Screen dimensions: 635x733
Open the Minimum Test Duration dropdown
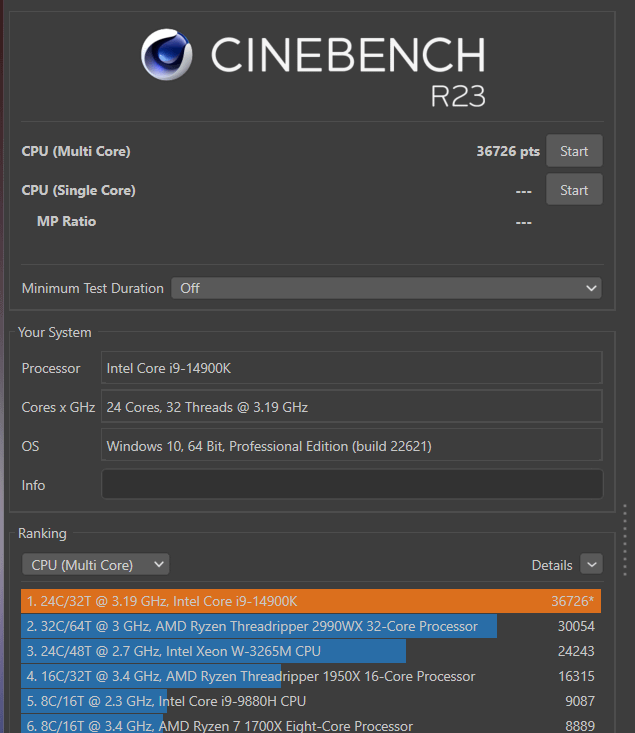click(x=386, y=288)
